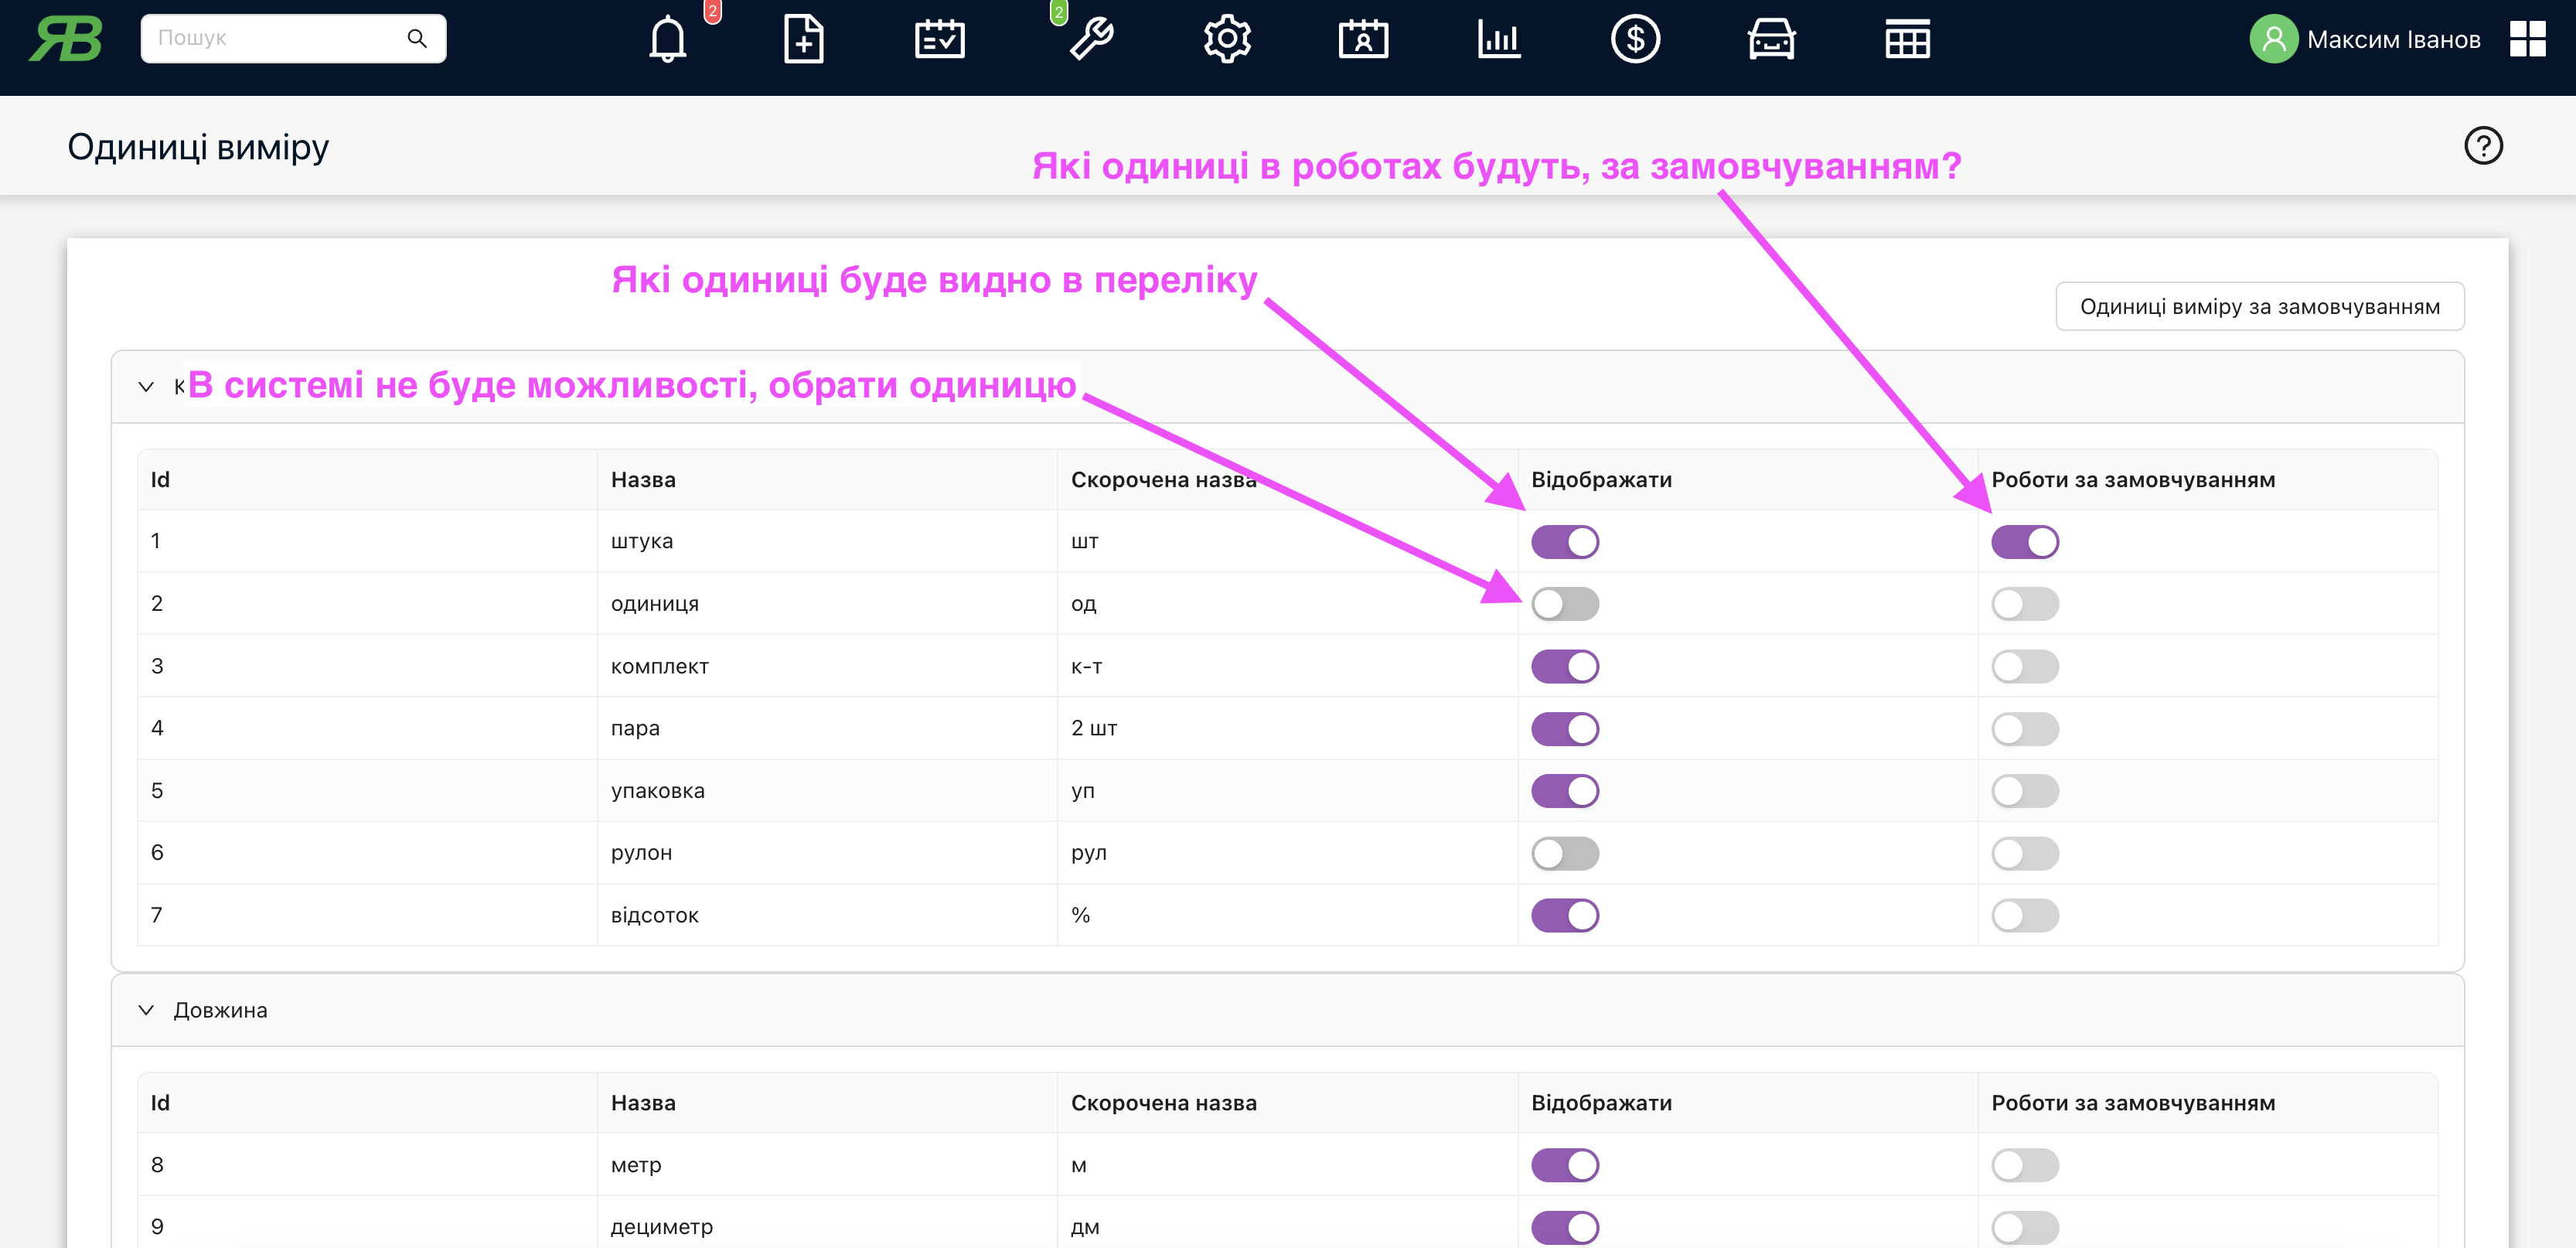
Task: Collapse the Довжина section chevron
Action: point(146,1010)
